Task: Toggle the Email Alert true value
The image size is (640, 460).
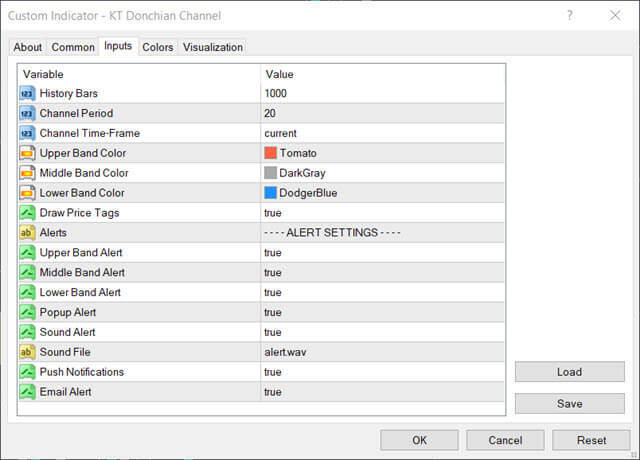Action: point(273,392)
